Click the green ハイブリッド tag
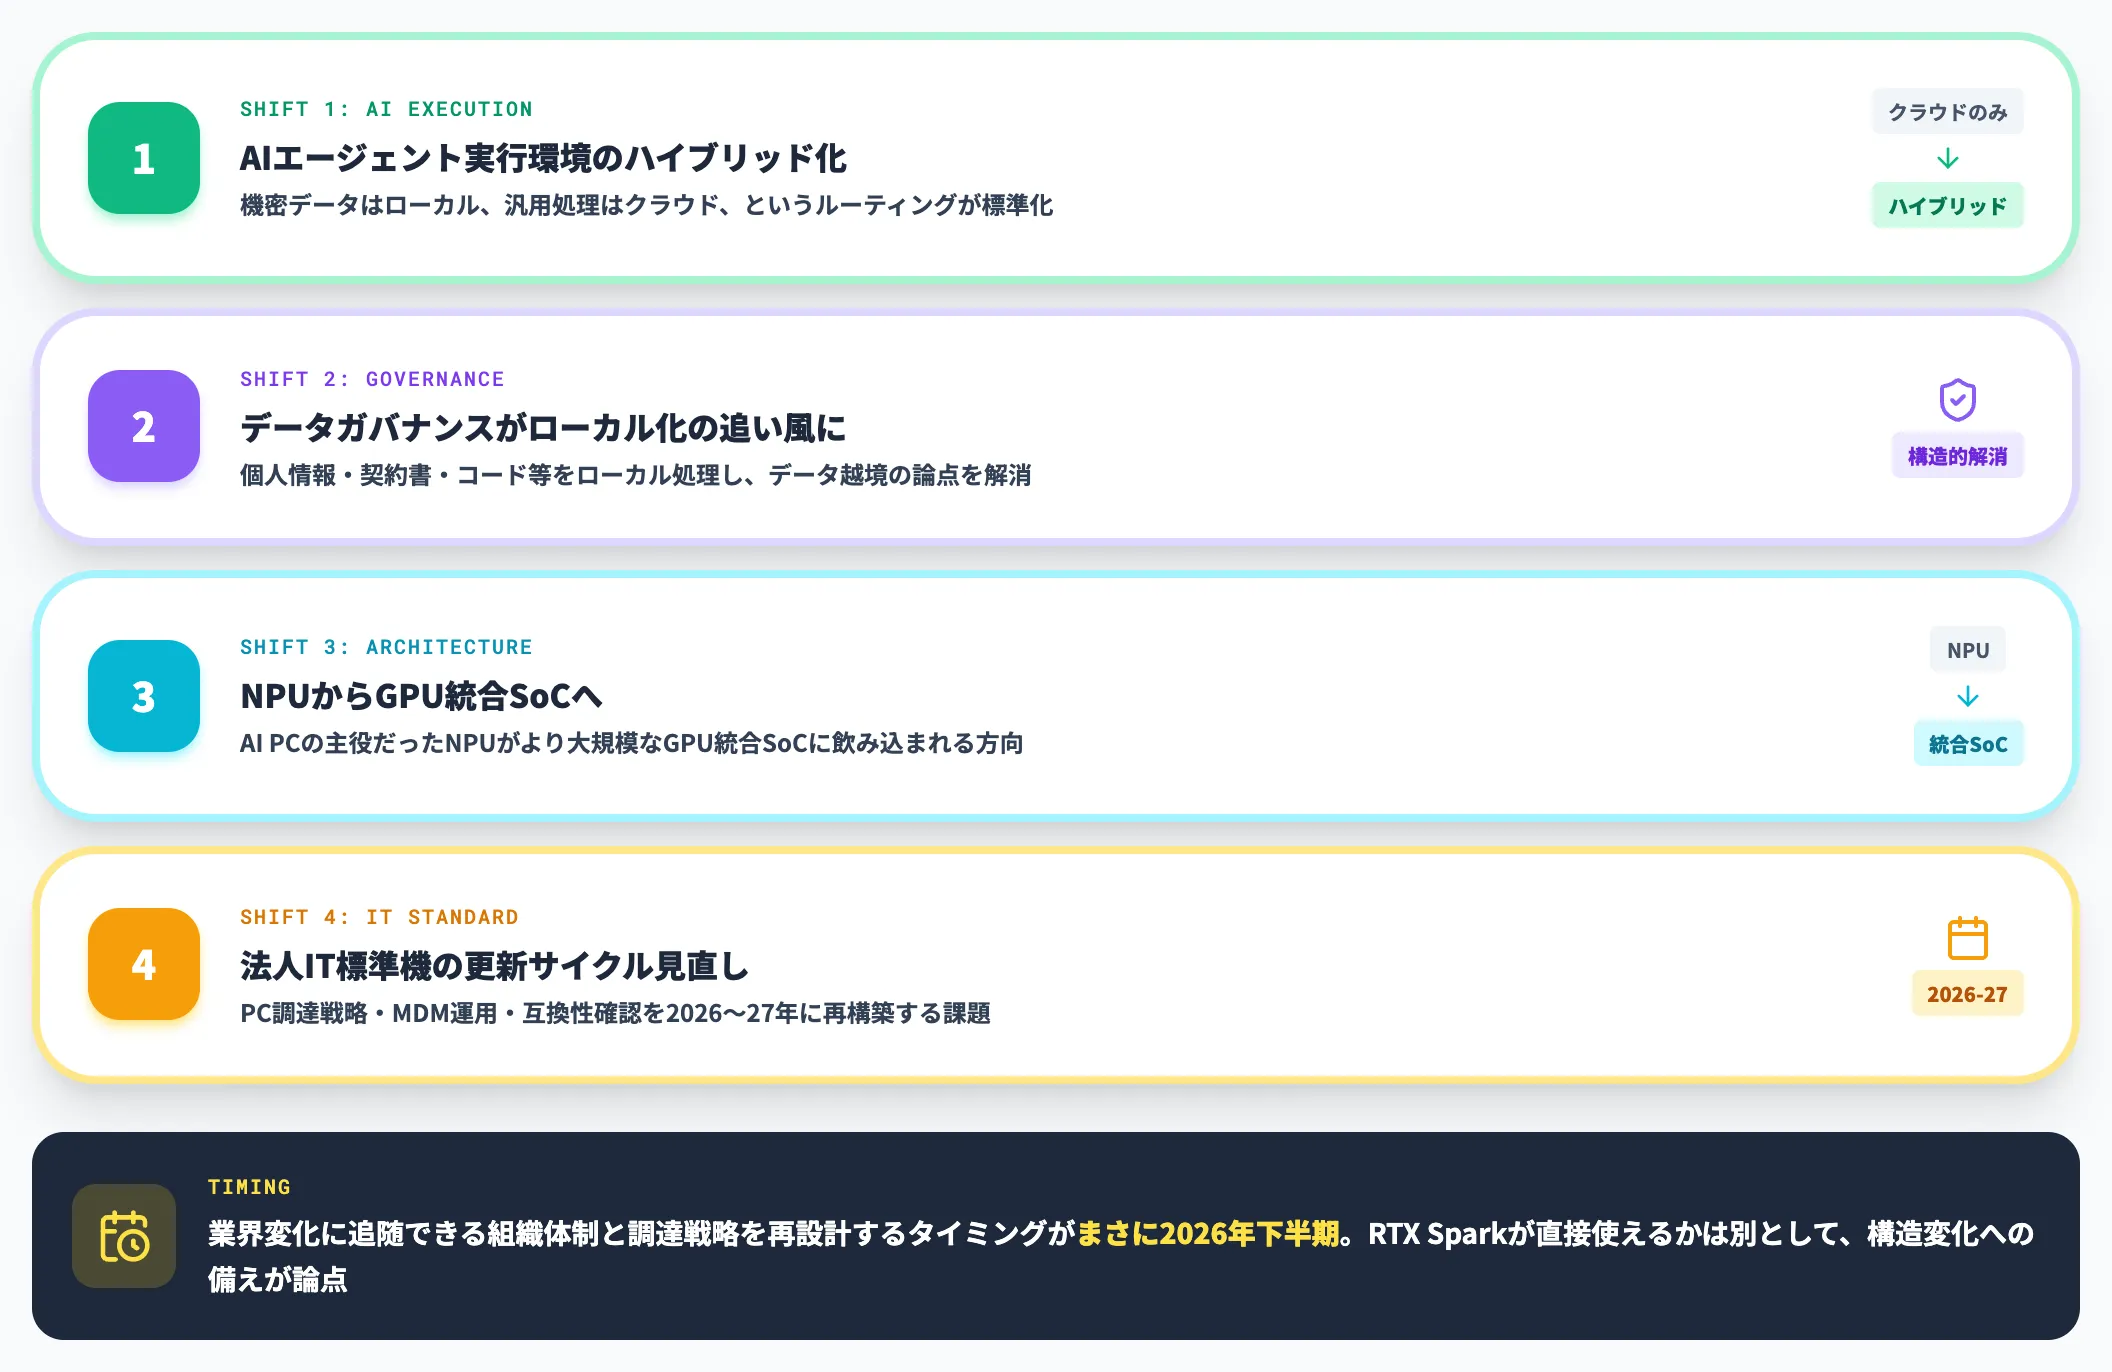This screenshot has width=2112, height=1372. coord(1947,205)
